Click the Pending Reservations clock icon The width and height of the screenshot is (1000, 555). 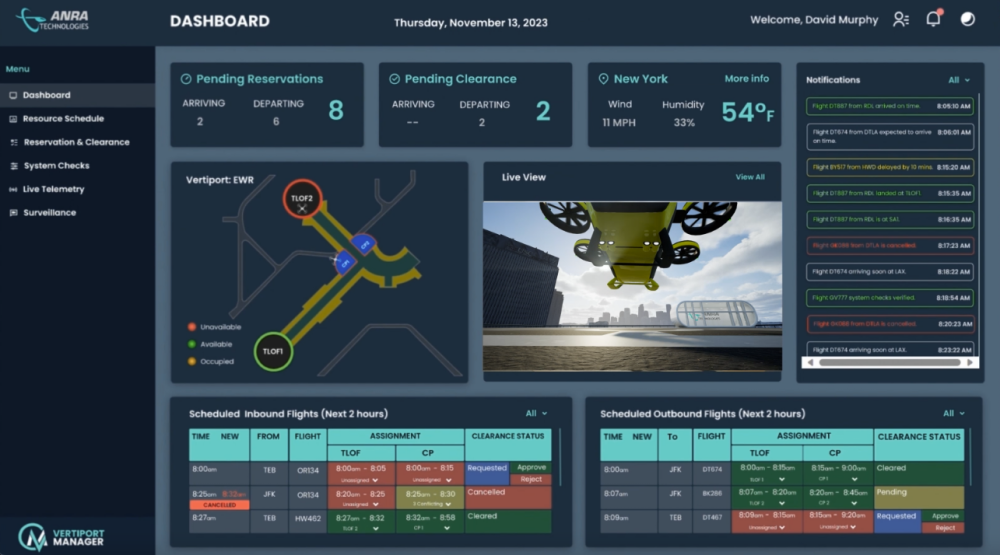pyautogui.click(x=186, y=79)
